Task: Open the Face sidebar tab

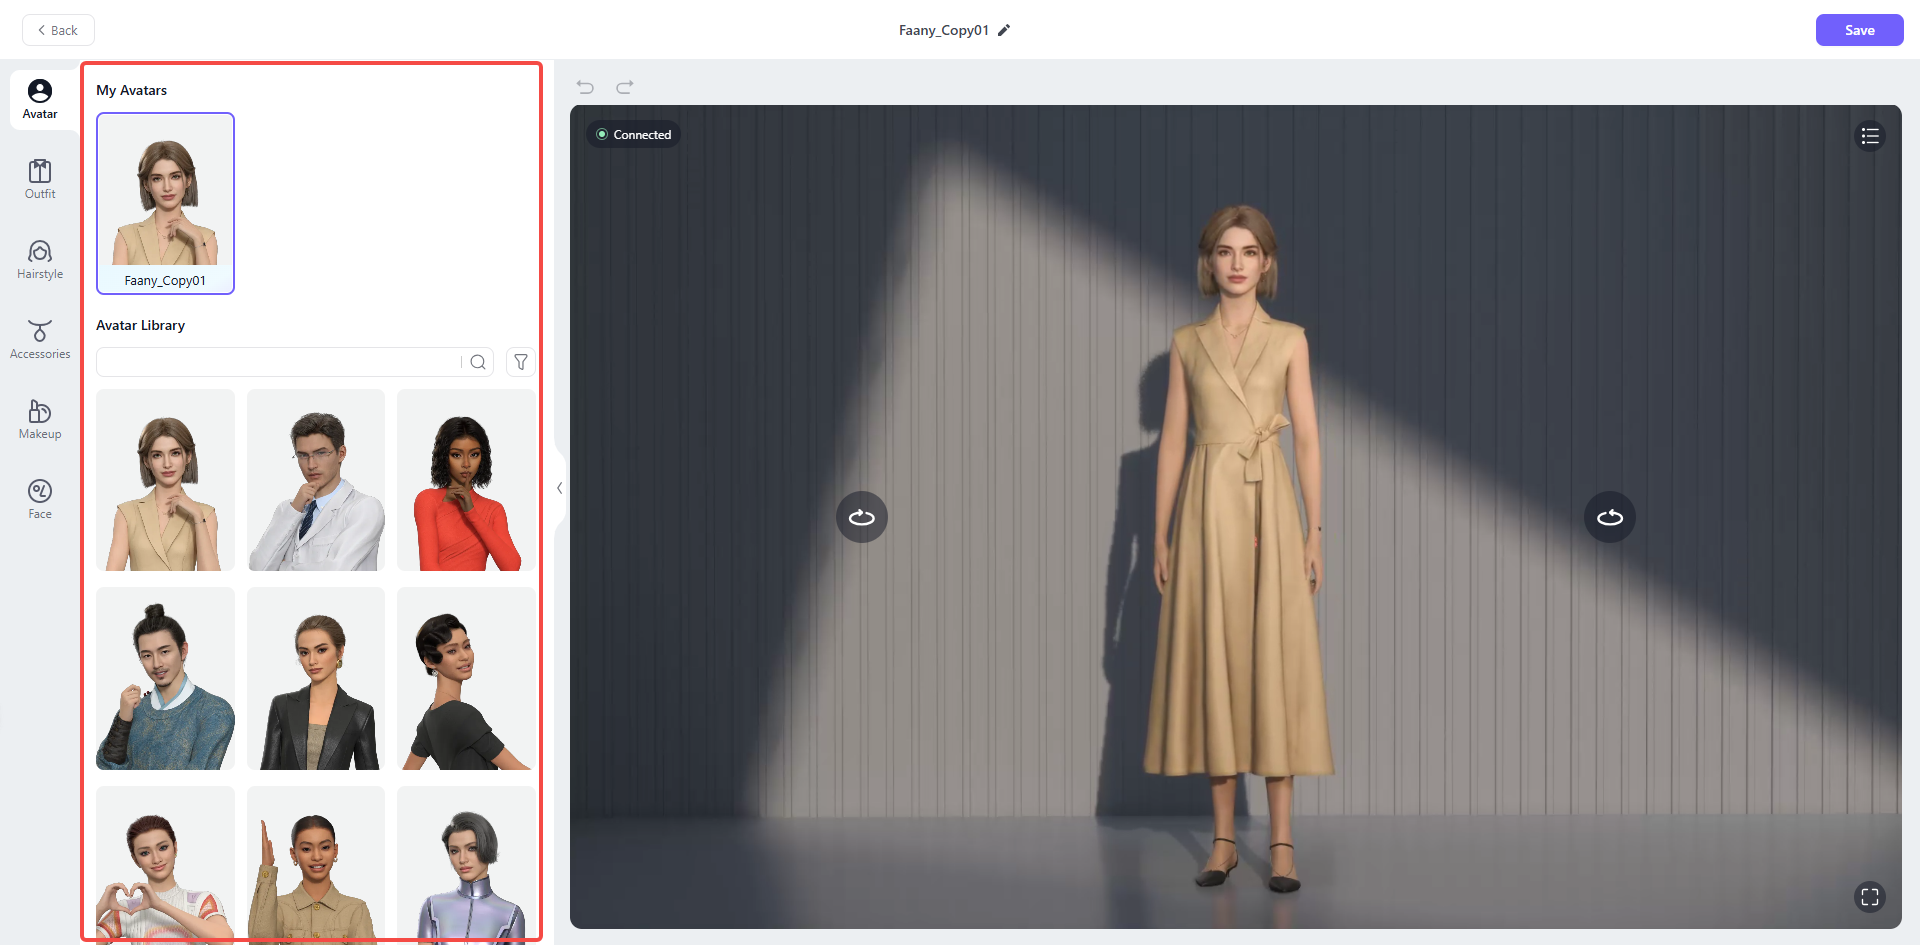Action: point(40,500)
